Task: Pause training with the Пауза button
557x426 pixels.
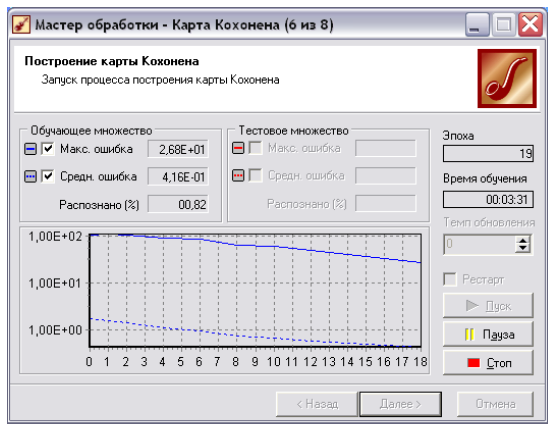Action: pos(488,334)
